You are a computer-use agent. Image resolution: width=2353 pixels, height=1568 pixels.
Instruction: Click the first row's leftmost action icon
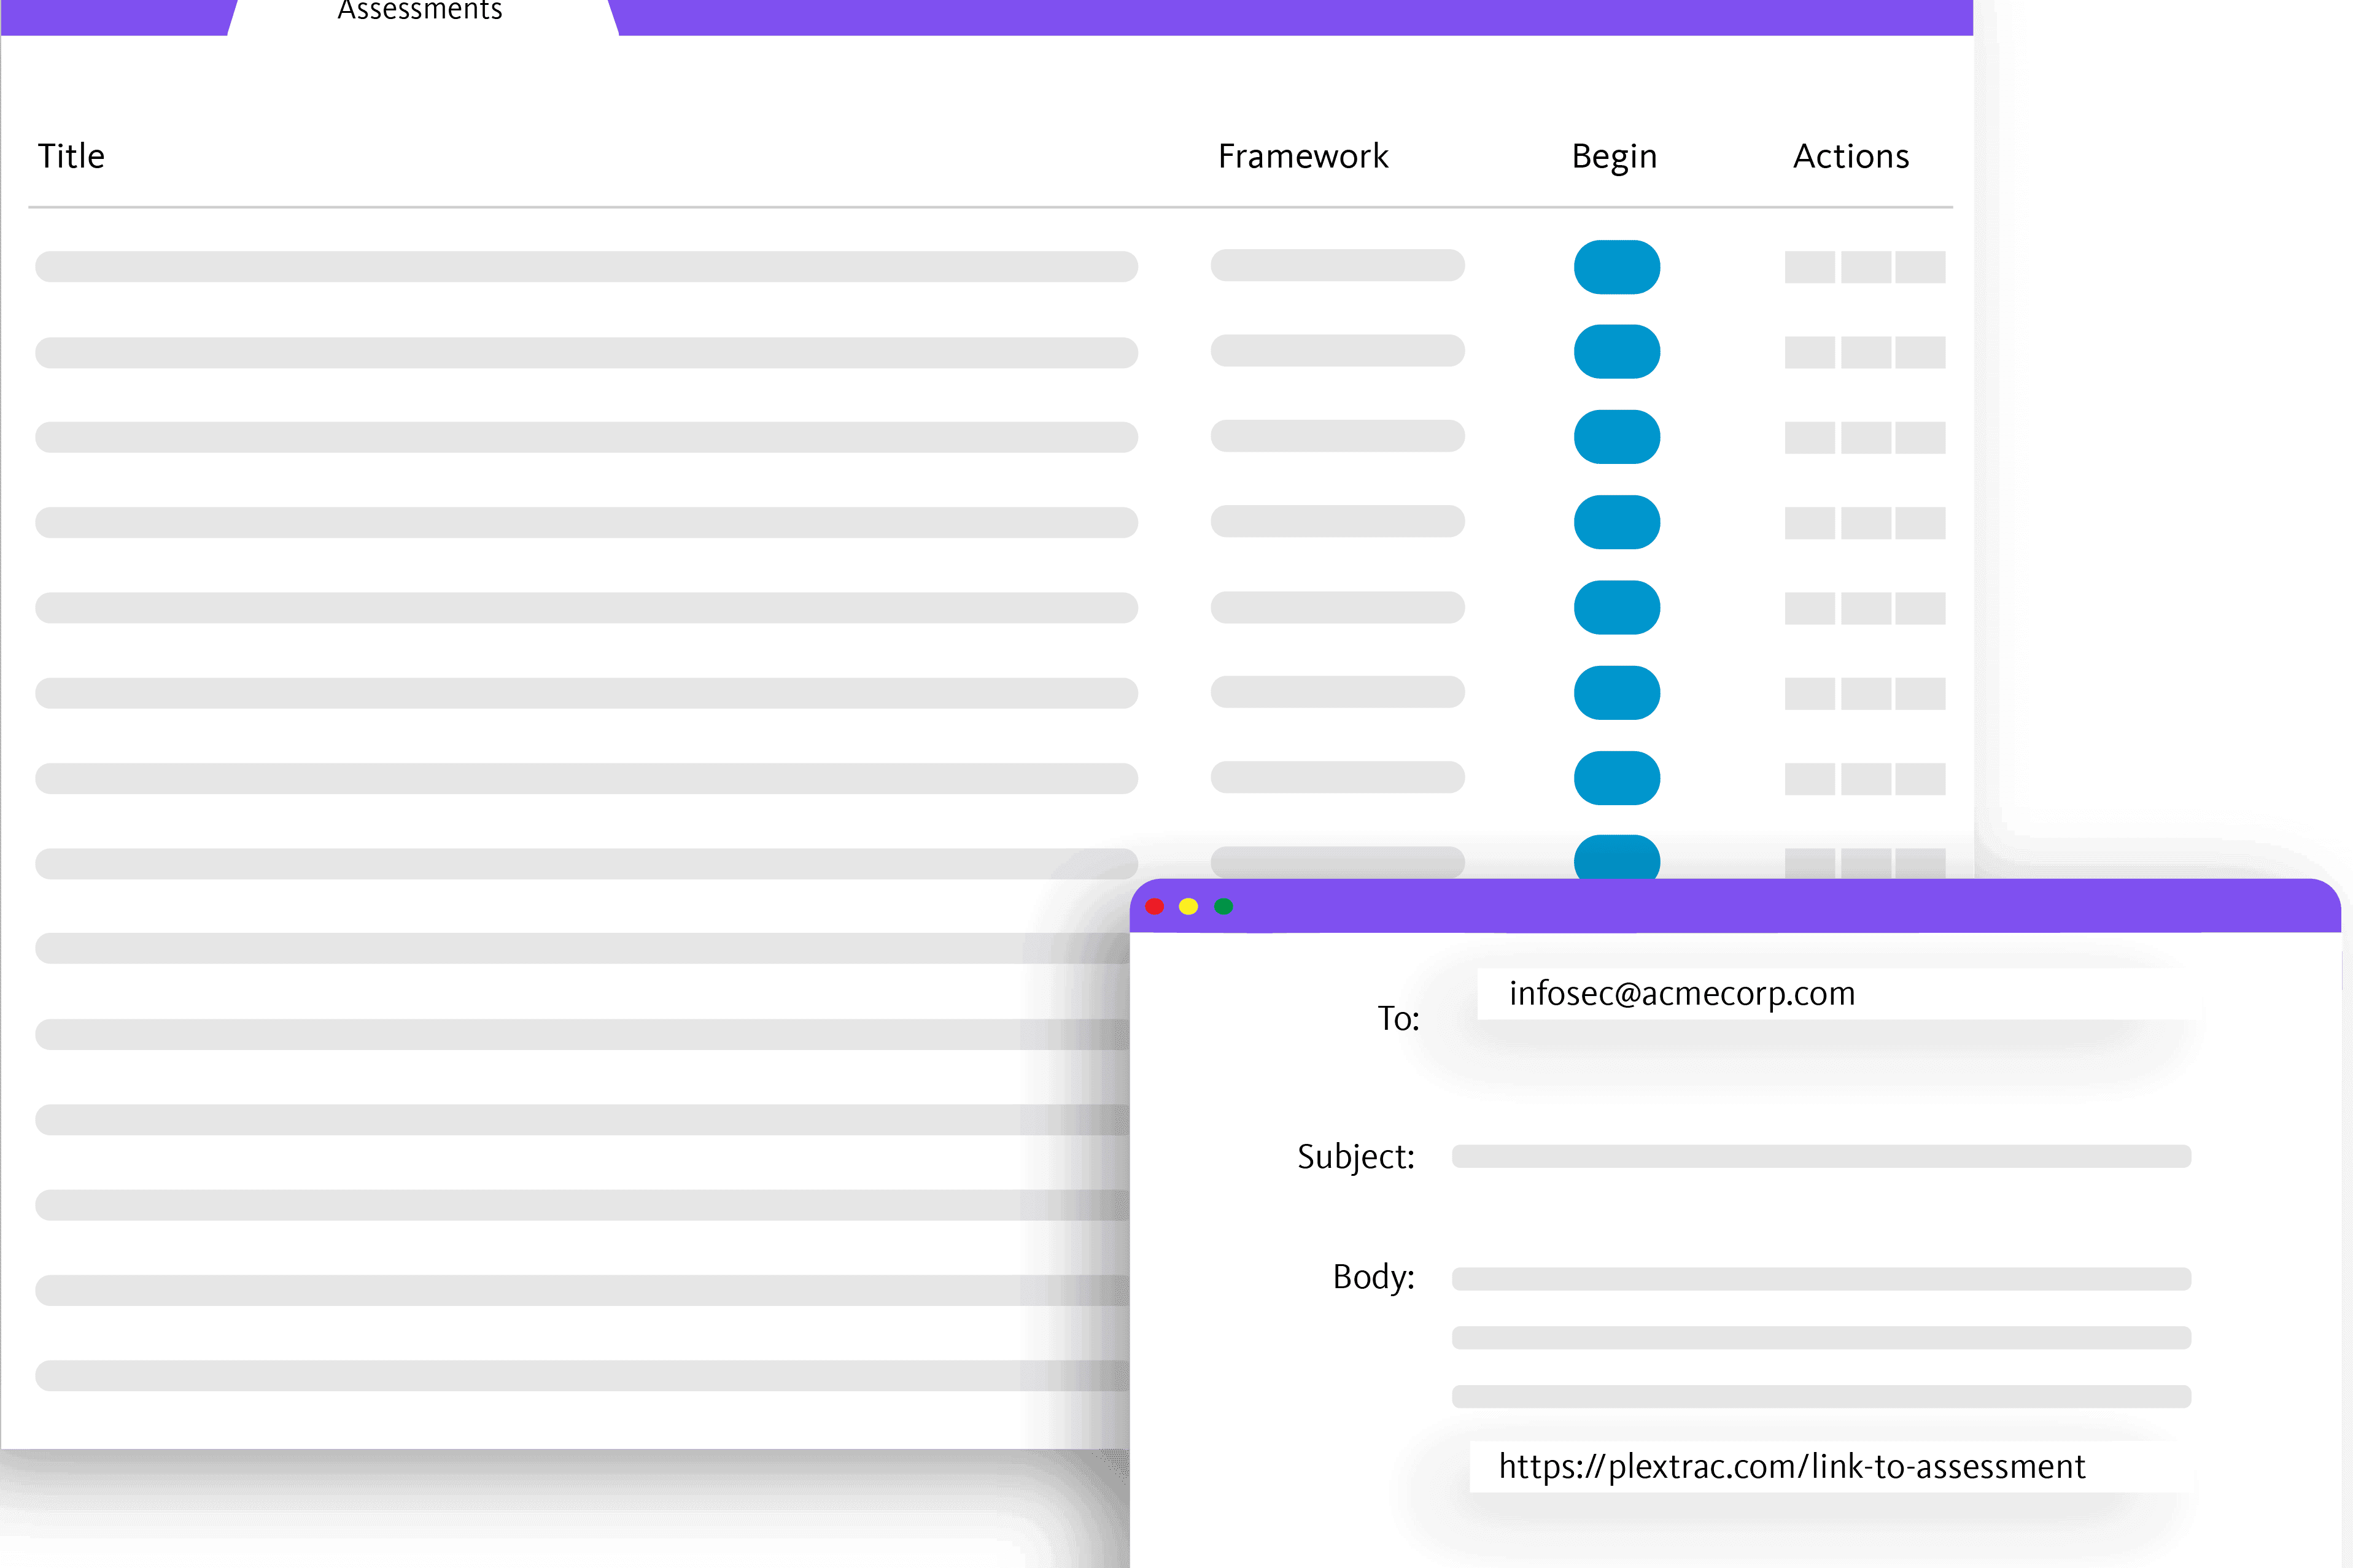click(1810, 267)
